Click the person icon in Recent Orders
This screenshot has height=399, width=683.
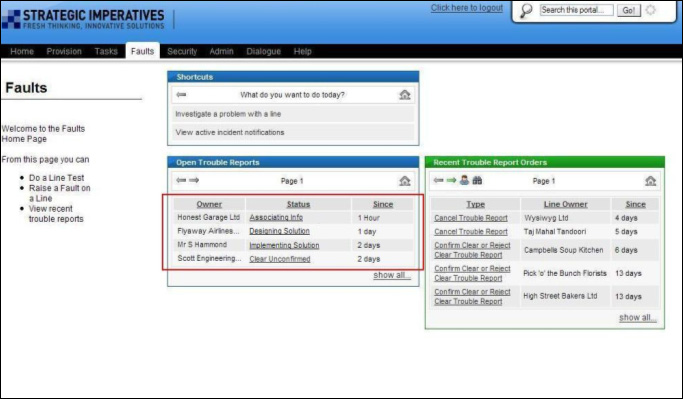[x=464, y=180]
